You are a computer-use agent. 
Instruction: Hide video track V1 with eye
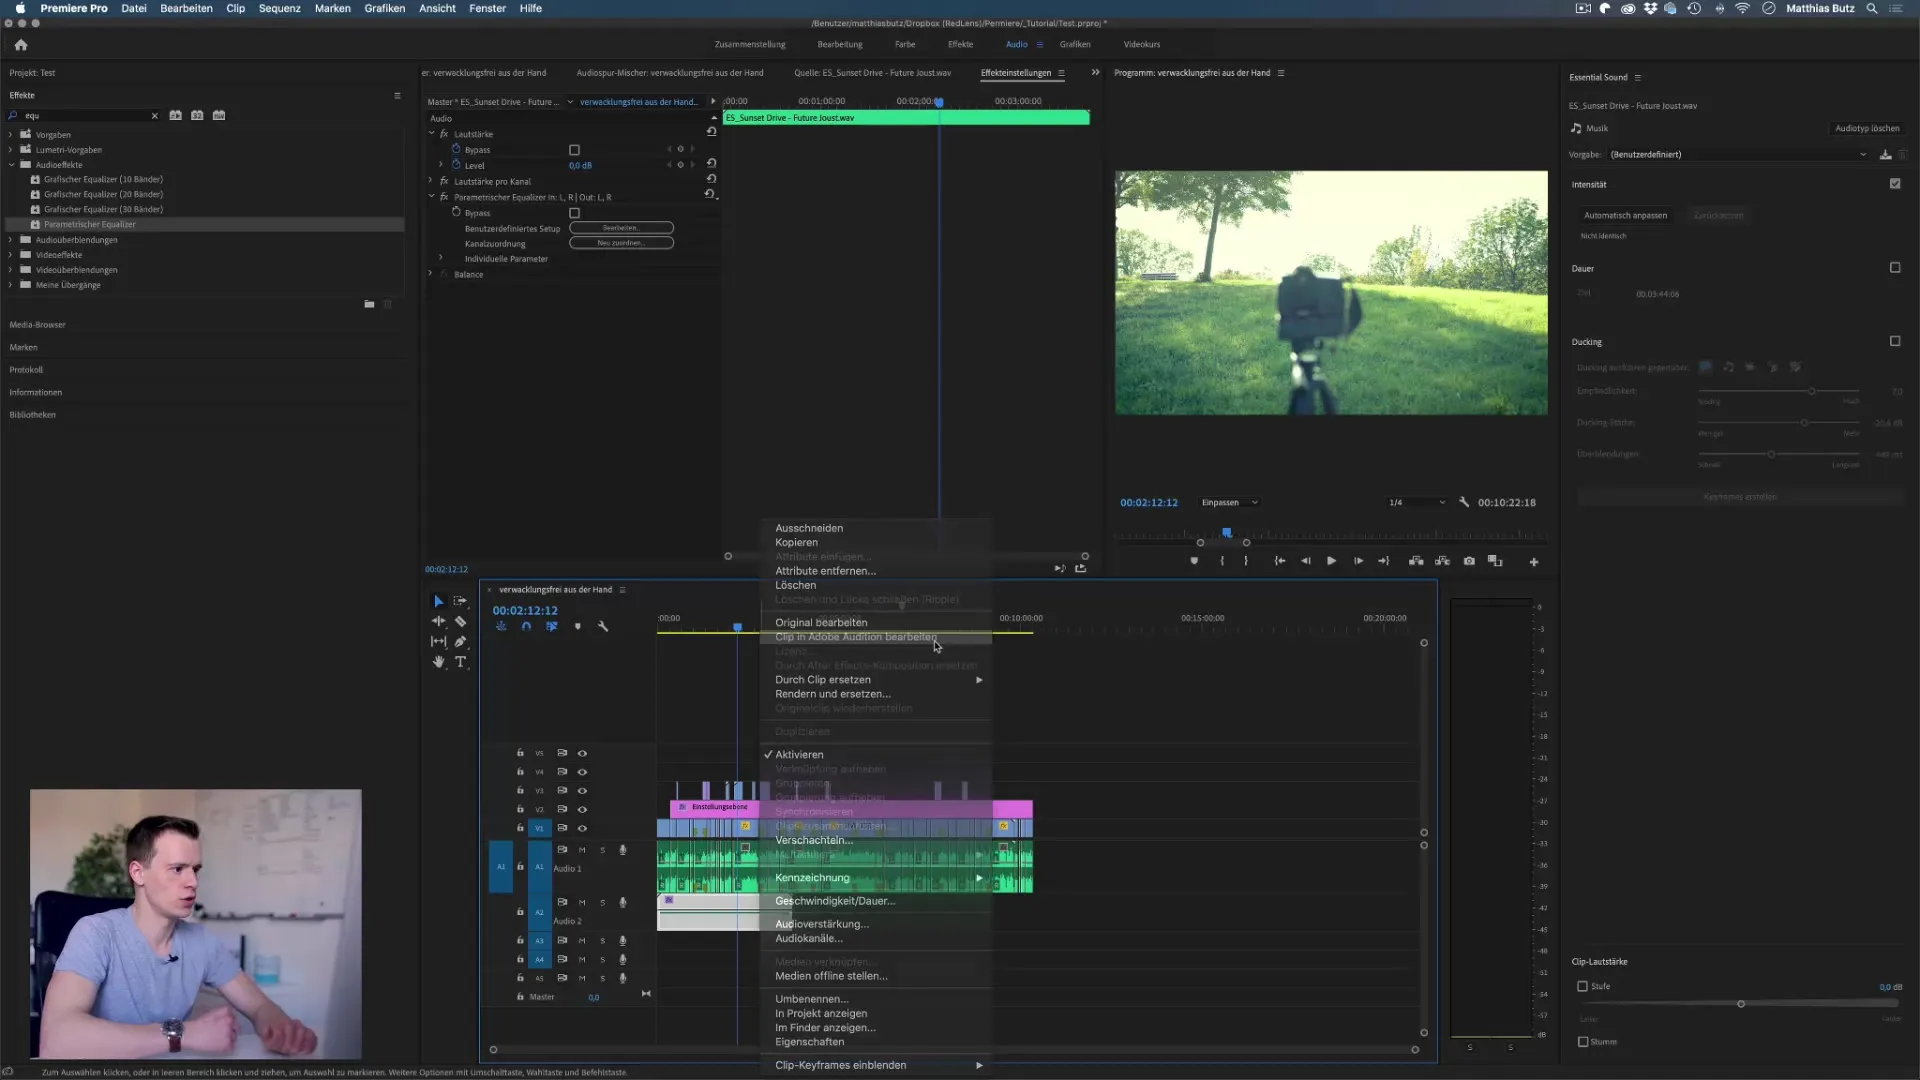tap(582, 828)
